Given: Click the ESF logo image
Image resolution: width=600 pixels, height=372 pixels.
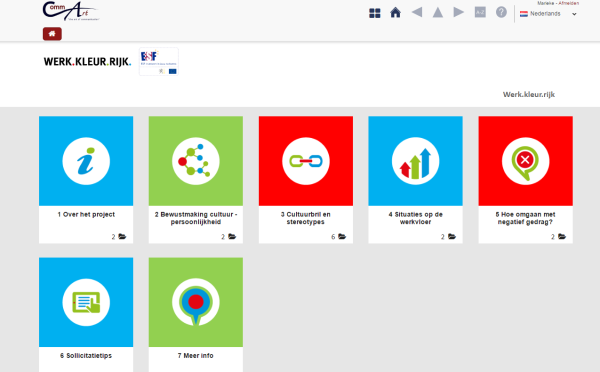Looking at the screenshot, I should tap(159, 62).
